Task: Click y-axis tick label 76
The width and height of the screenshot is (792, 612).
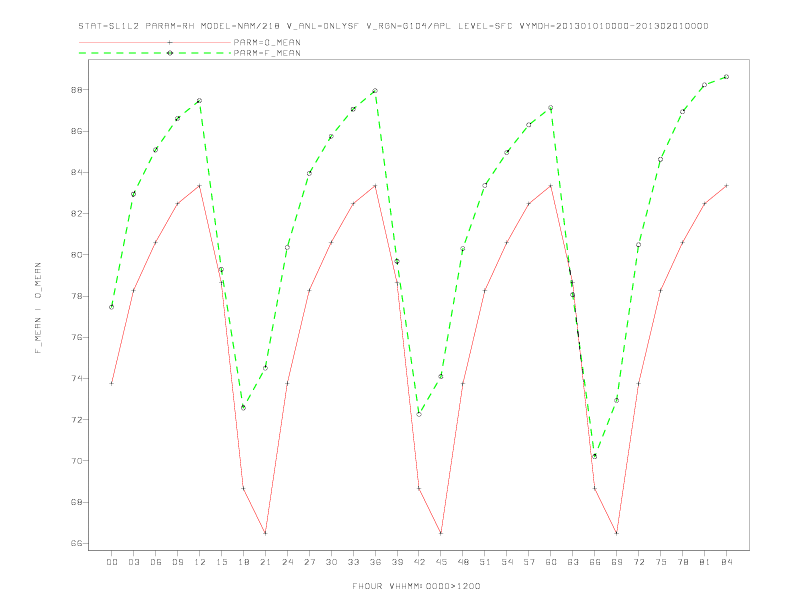Action: [76, 337]
